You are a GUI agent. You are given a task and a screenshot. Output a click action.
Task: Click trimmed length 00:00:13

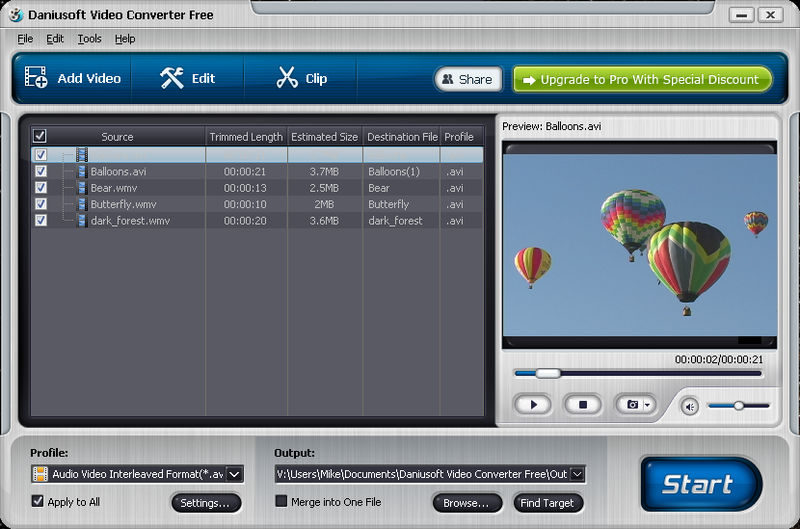coord(245,188)
